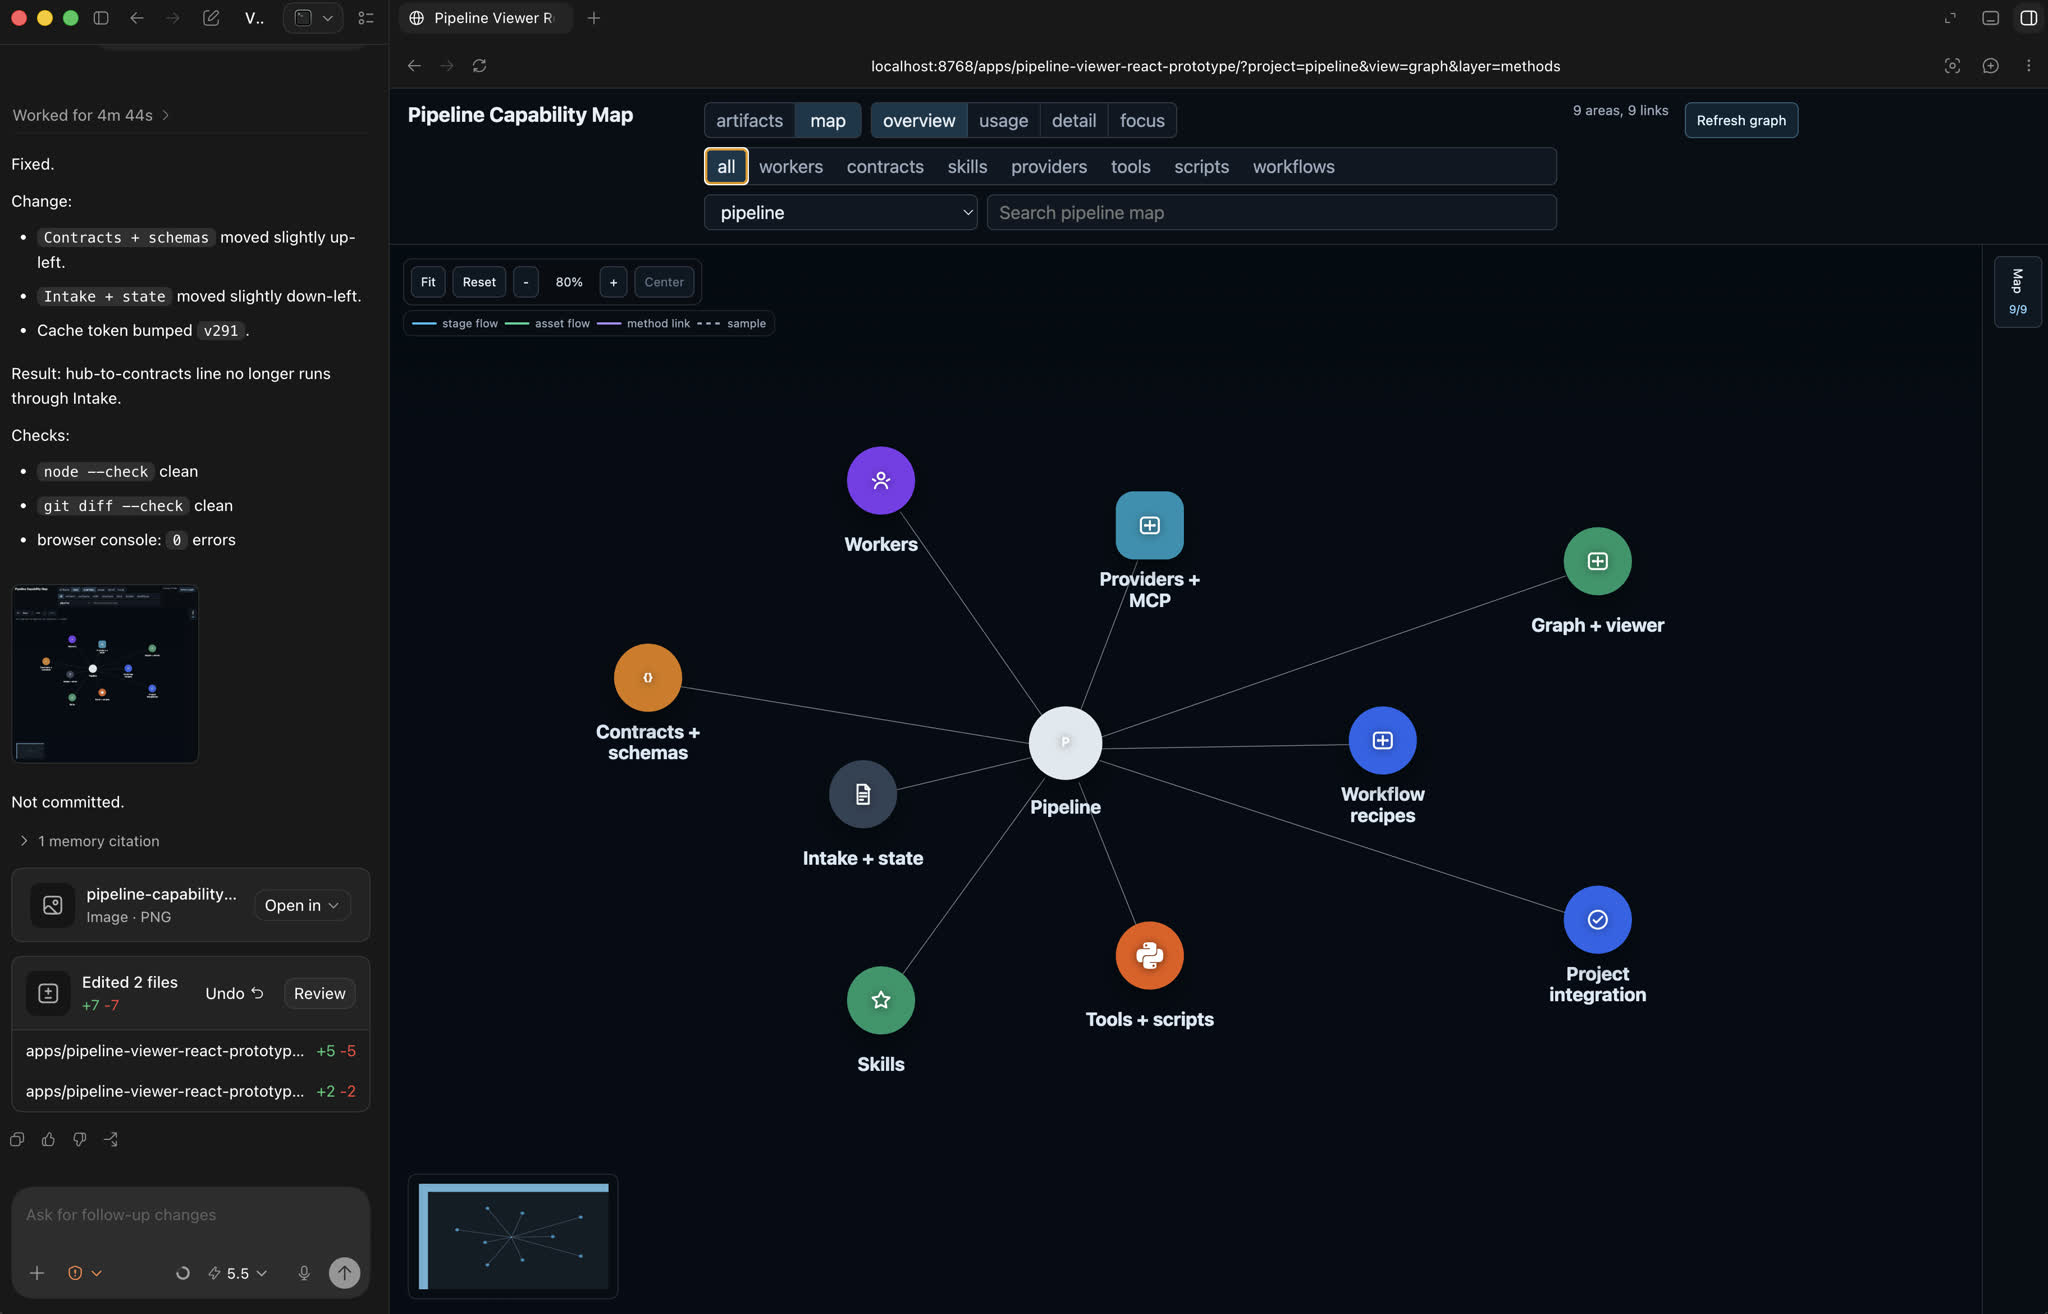Start a new chat with compose icon
Viewport: 2048px width, 1314px height.
pos(211,18)
